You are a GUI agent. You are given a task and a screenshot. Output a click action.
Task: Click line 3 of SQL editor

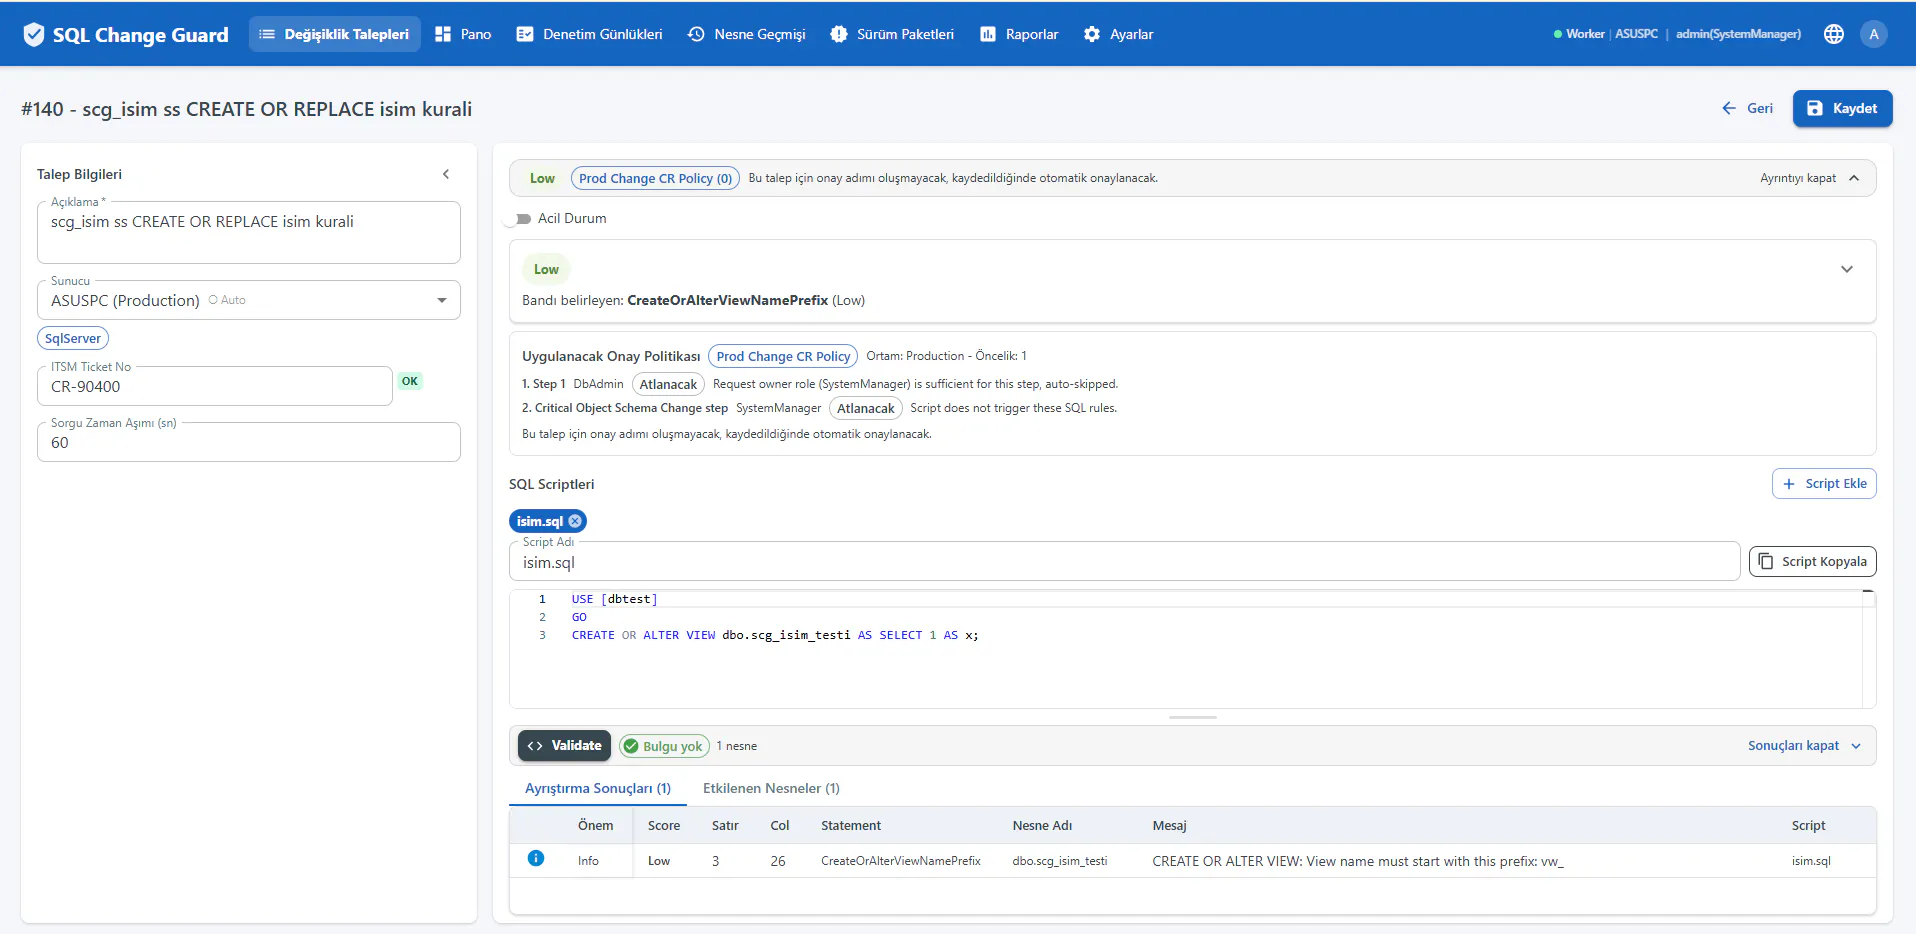(775, 635)
